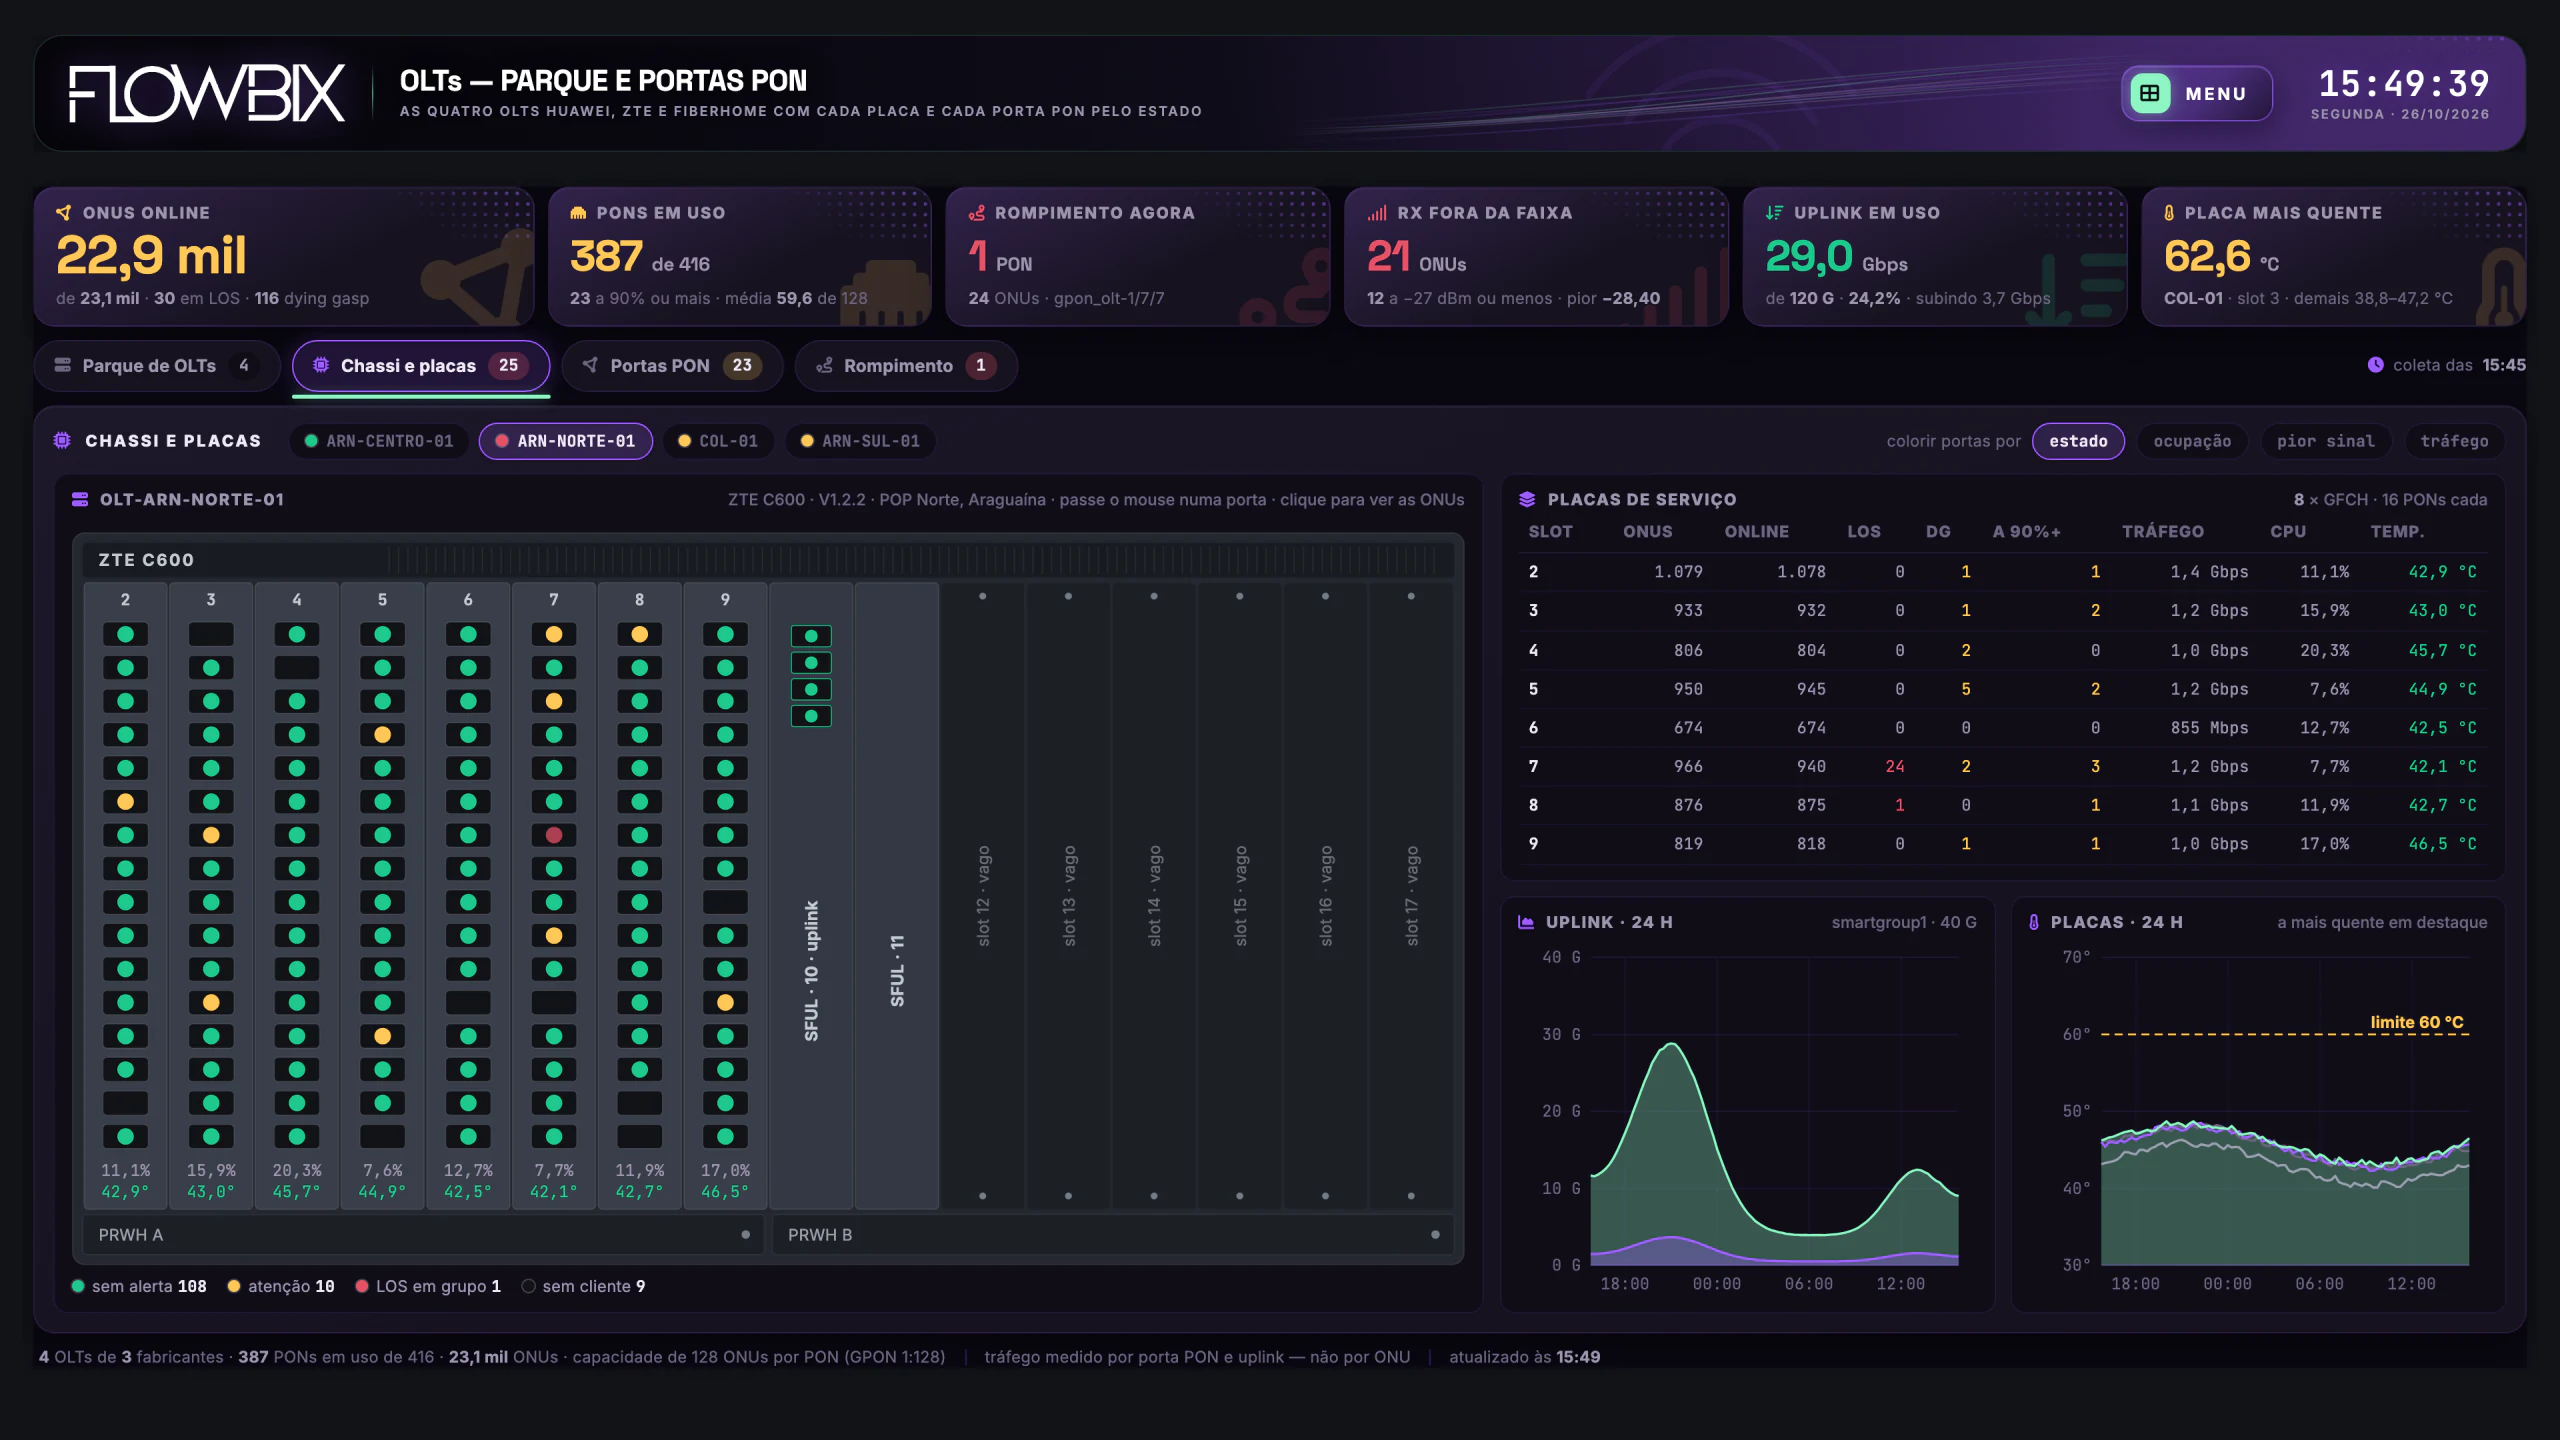Select OLT chip ARN-CENTRO-01
2560x1440 pixels.
coord(379,441)
